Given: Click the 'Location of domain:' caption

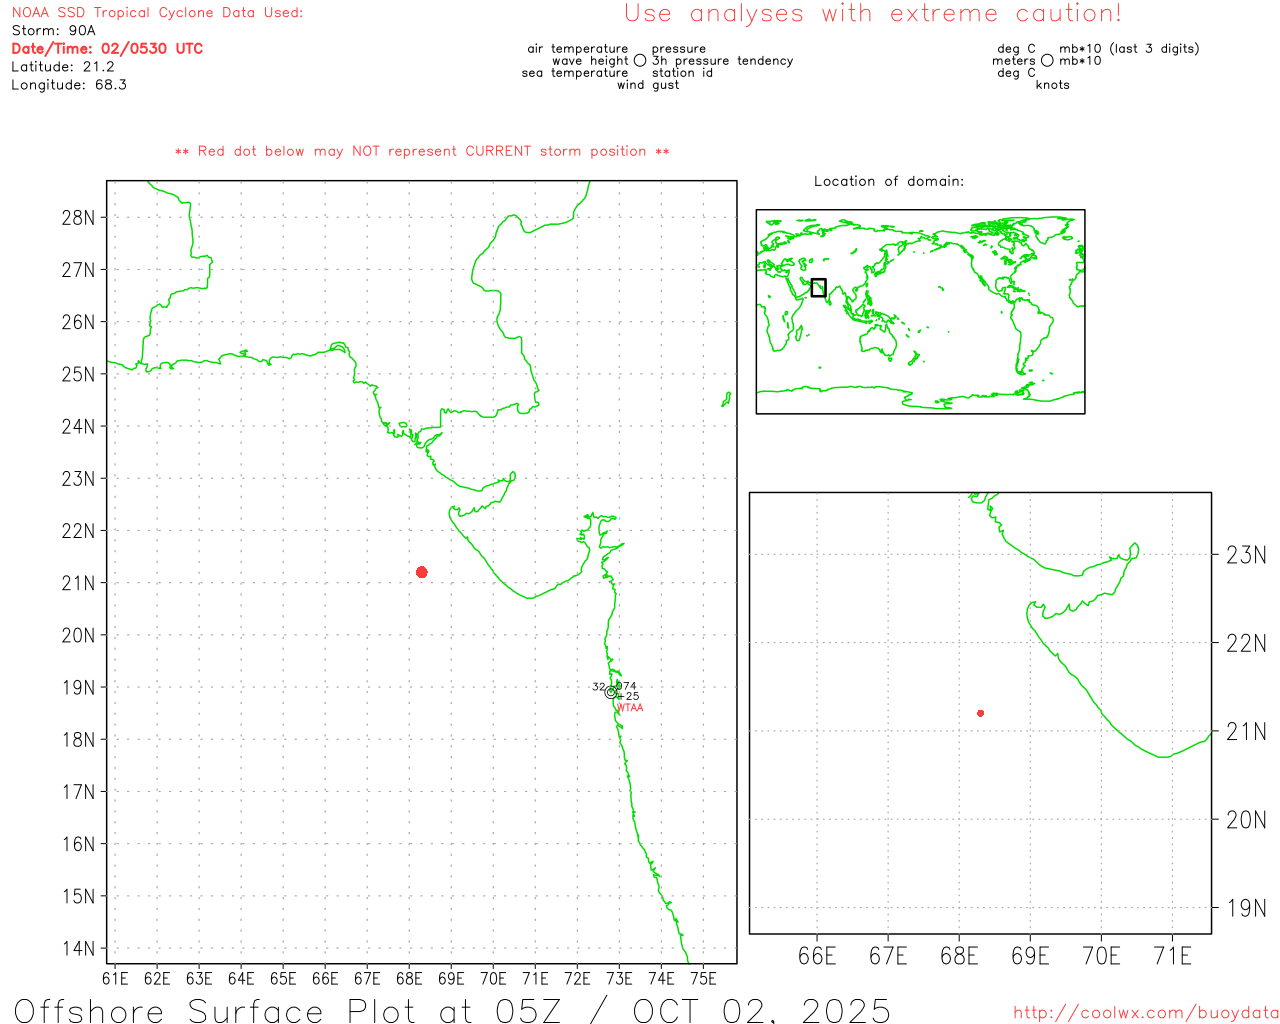Looking at the screenshot, I should point(888,181).
